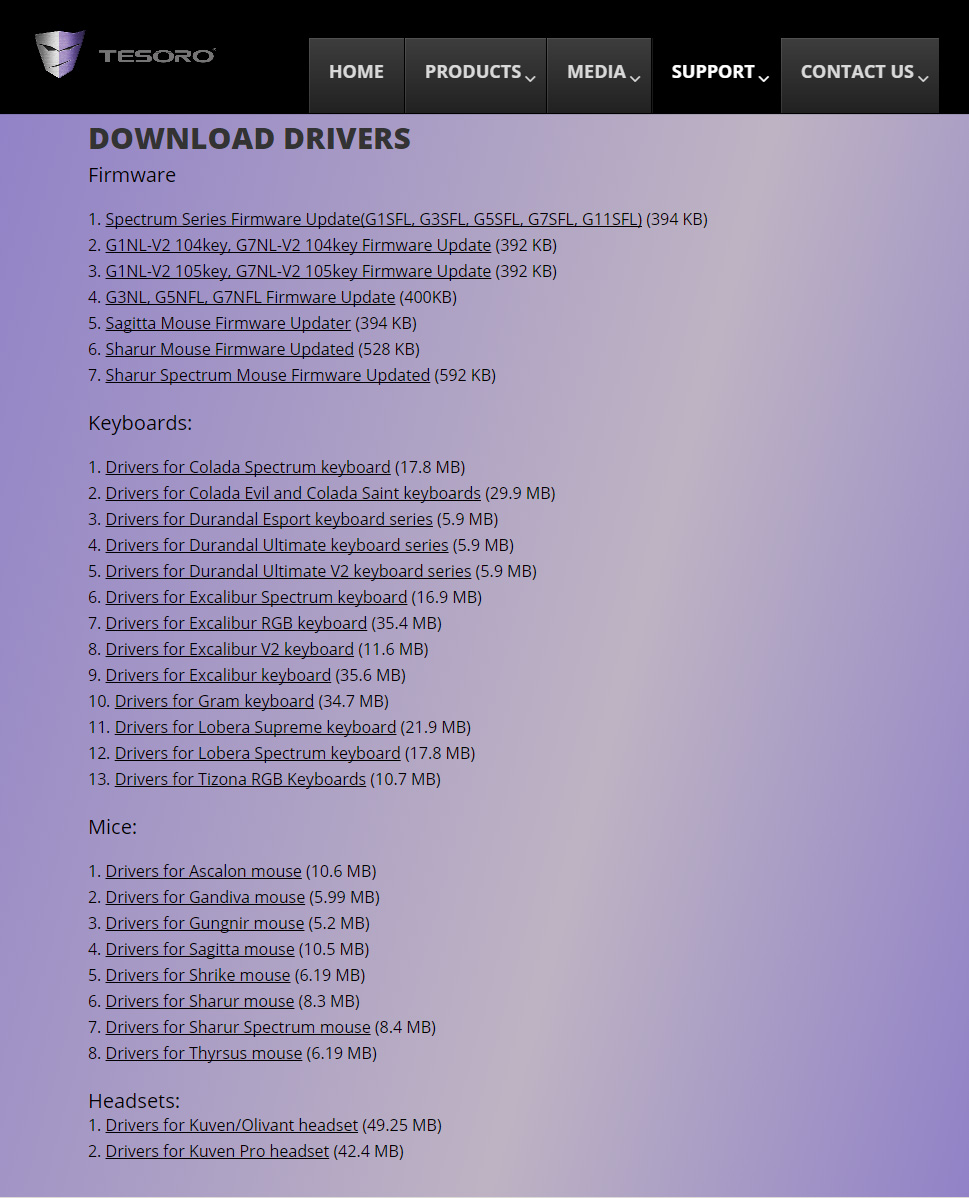Download G1NL-V2 105key Firmware Update

(298, 271)
